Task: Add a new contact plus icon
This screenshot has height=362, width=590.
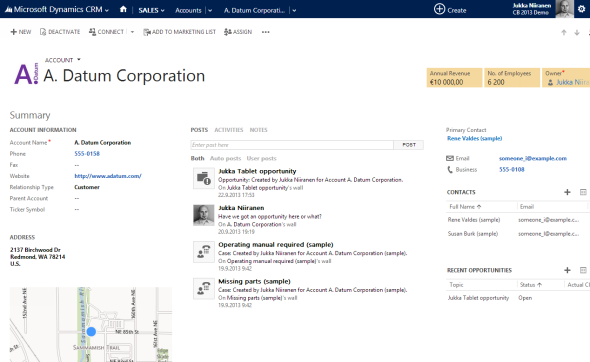Action: coord(567,192)
